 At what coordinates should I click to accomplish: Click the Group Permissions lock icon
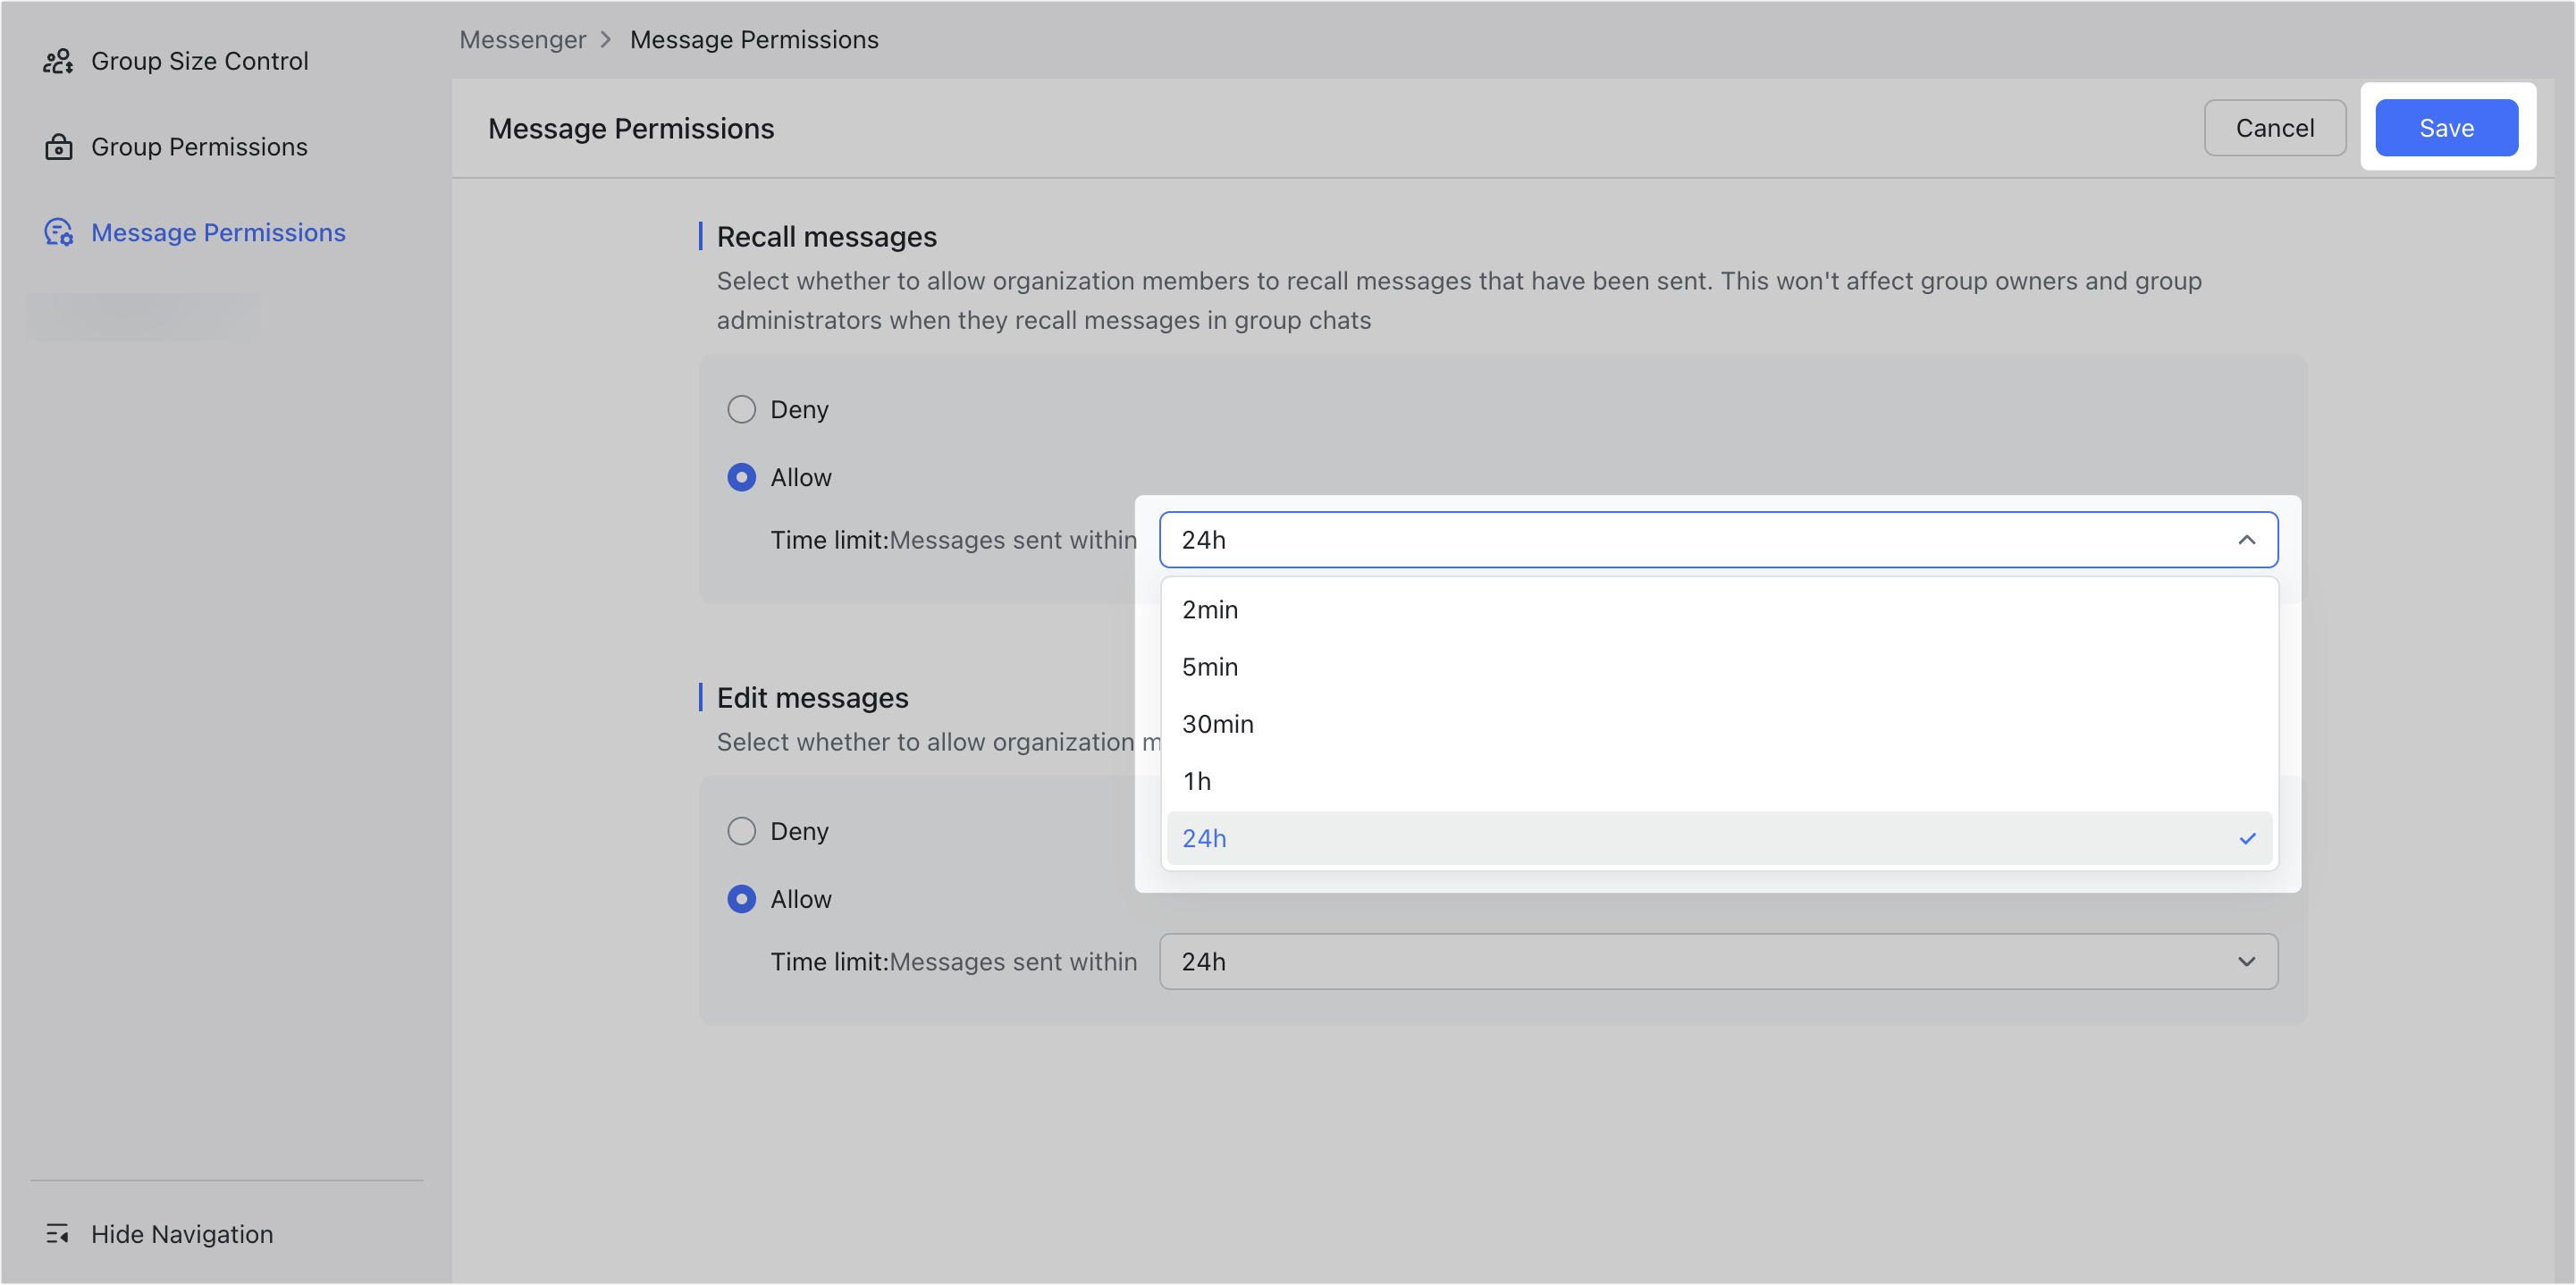click(57, 146)
